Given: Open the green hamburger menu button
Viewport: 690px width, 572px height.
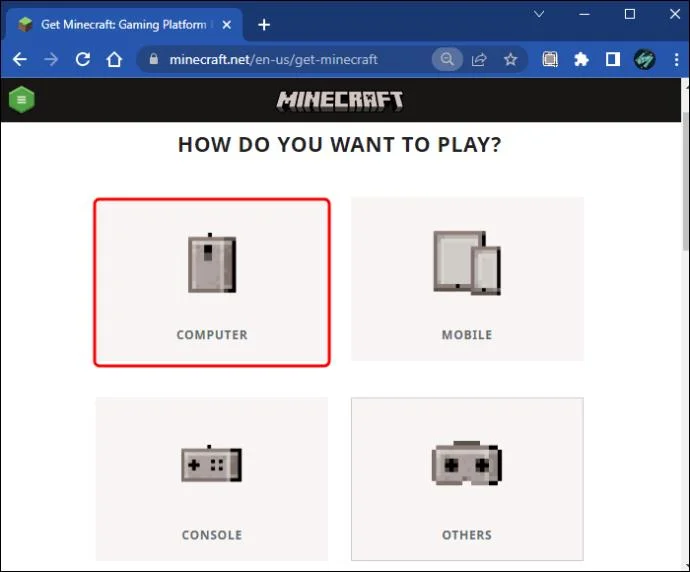Looking at the screenshot, I should point(22,99).
